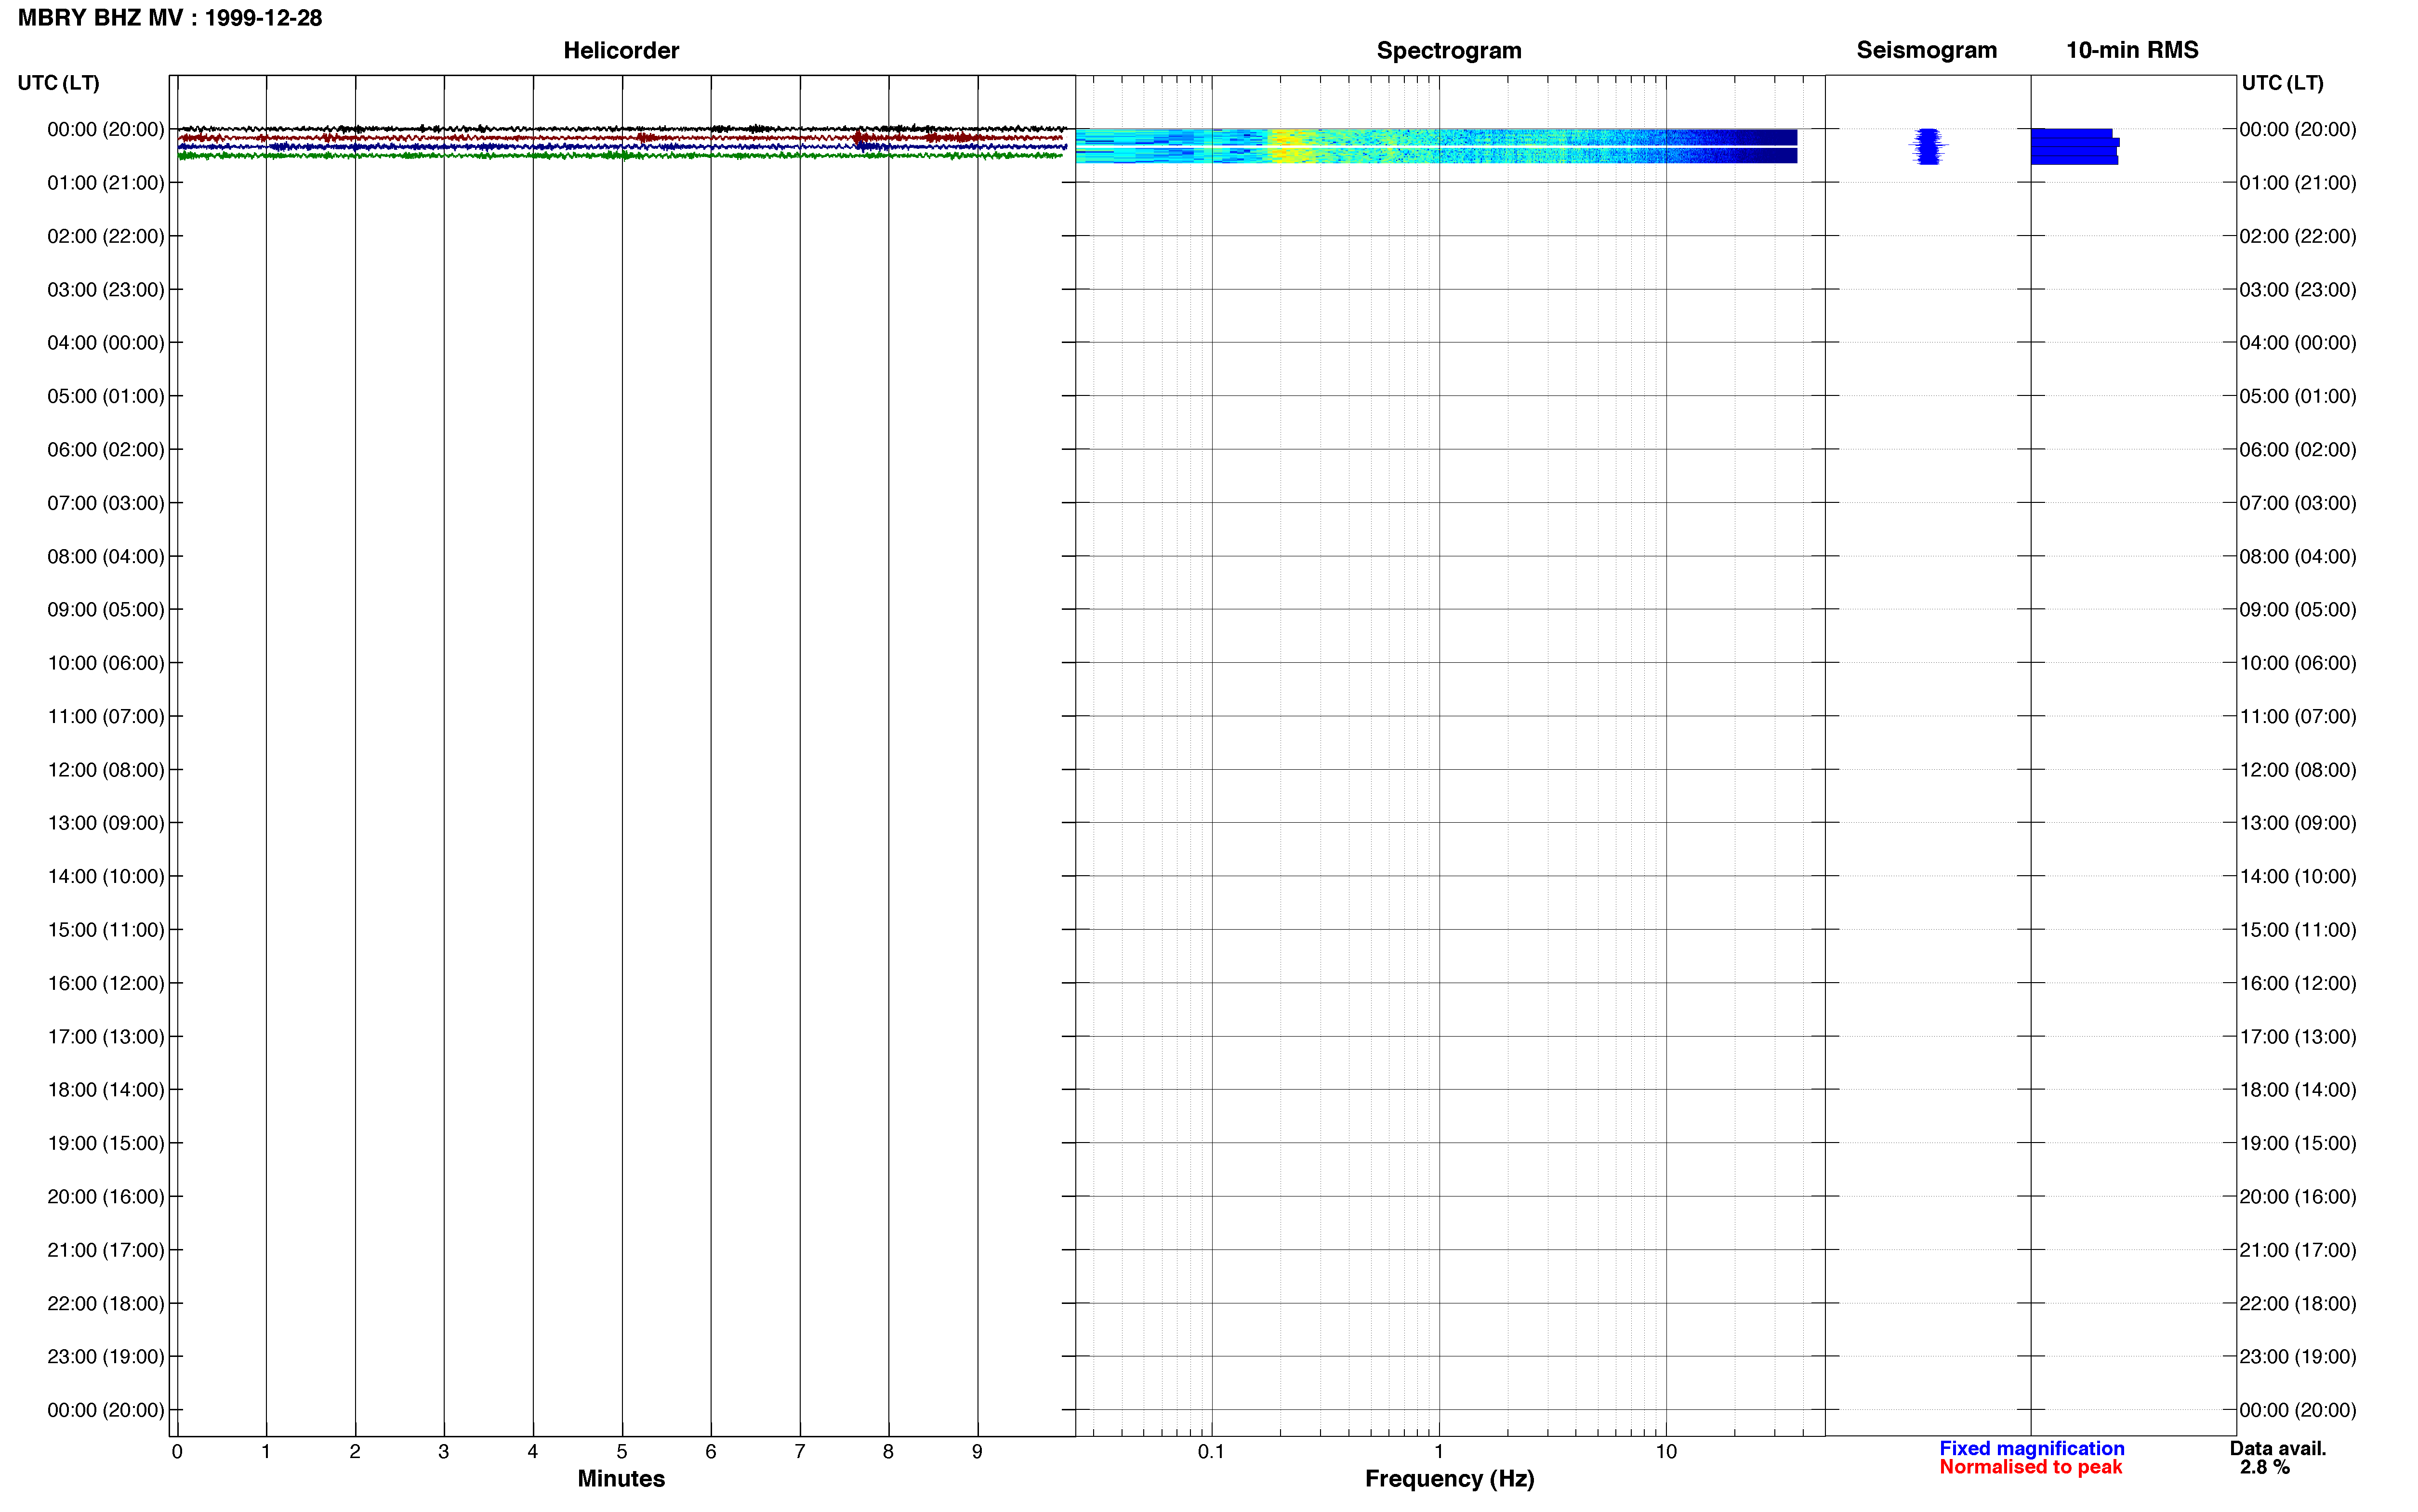The image size is (2418, 1512).
Task: Click the 'Spectrogram' panel heading
Action: (1449, 50)
